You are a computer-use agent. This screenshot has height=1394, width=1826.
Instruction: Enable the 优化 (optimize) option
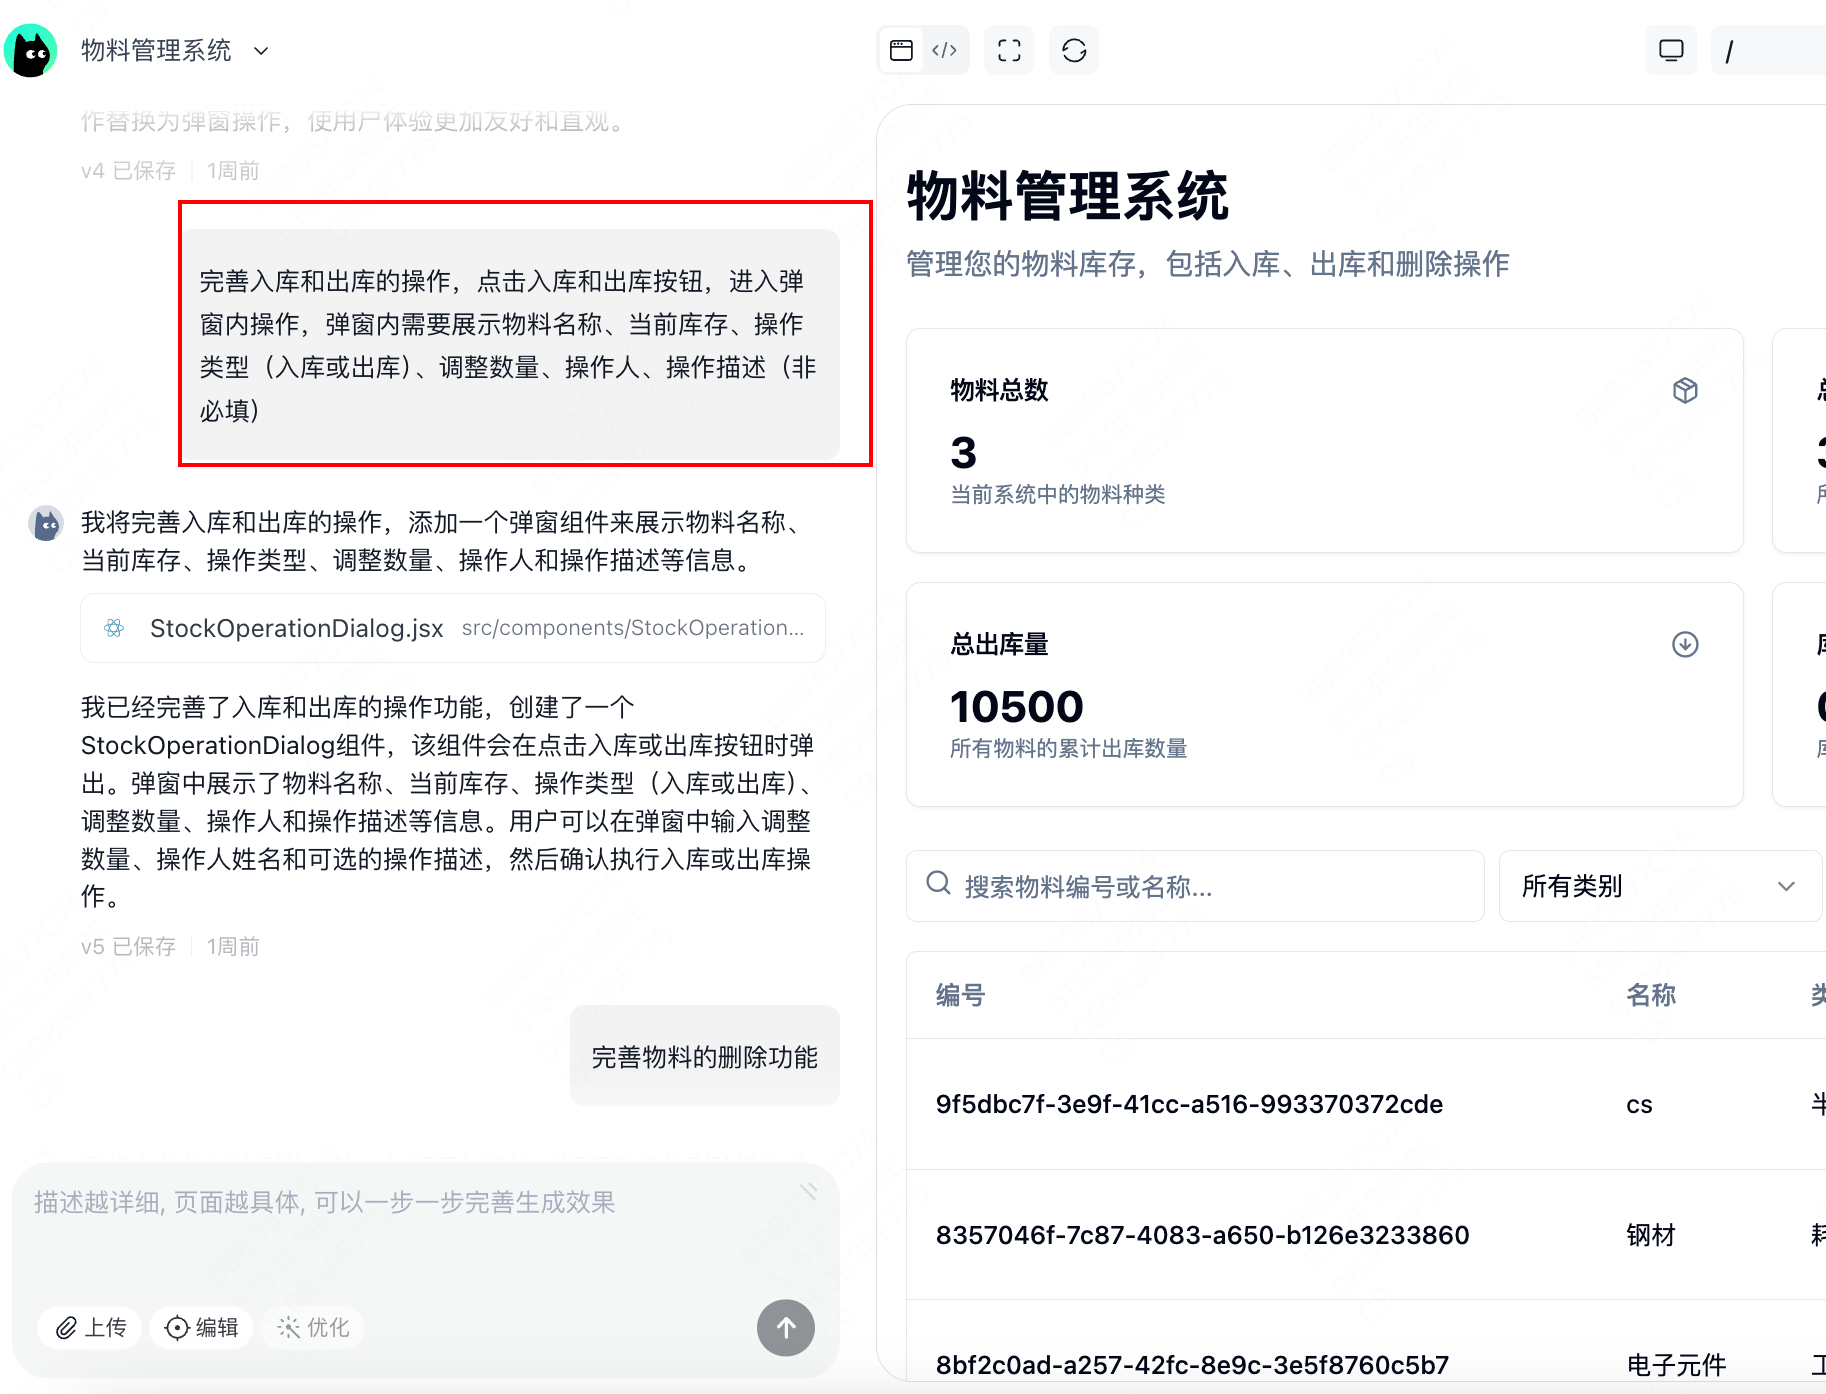click(312, 1327)
